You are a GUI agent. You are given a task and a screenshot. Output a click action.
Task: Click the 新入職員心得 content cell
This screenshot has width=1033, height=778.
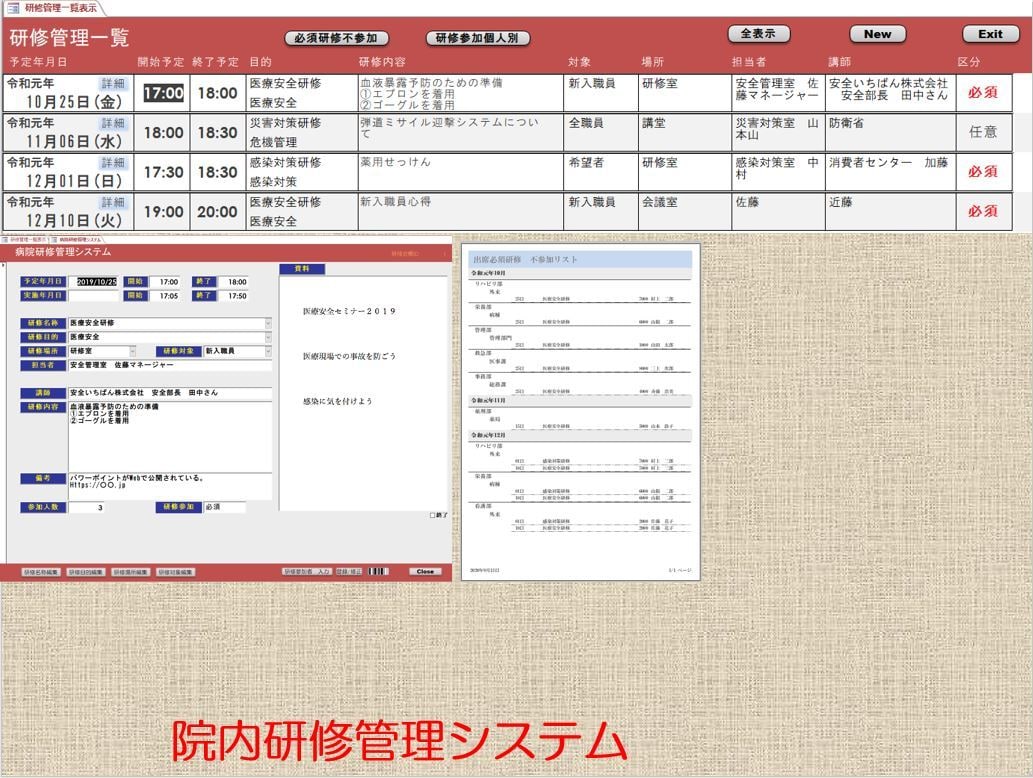460,211
